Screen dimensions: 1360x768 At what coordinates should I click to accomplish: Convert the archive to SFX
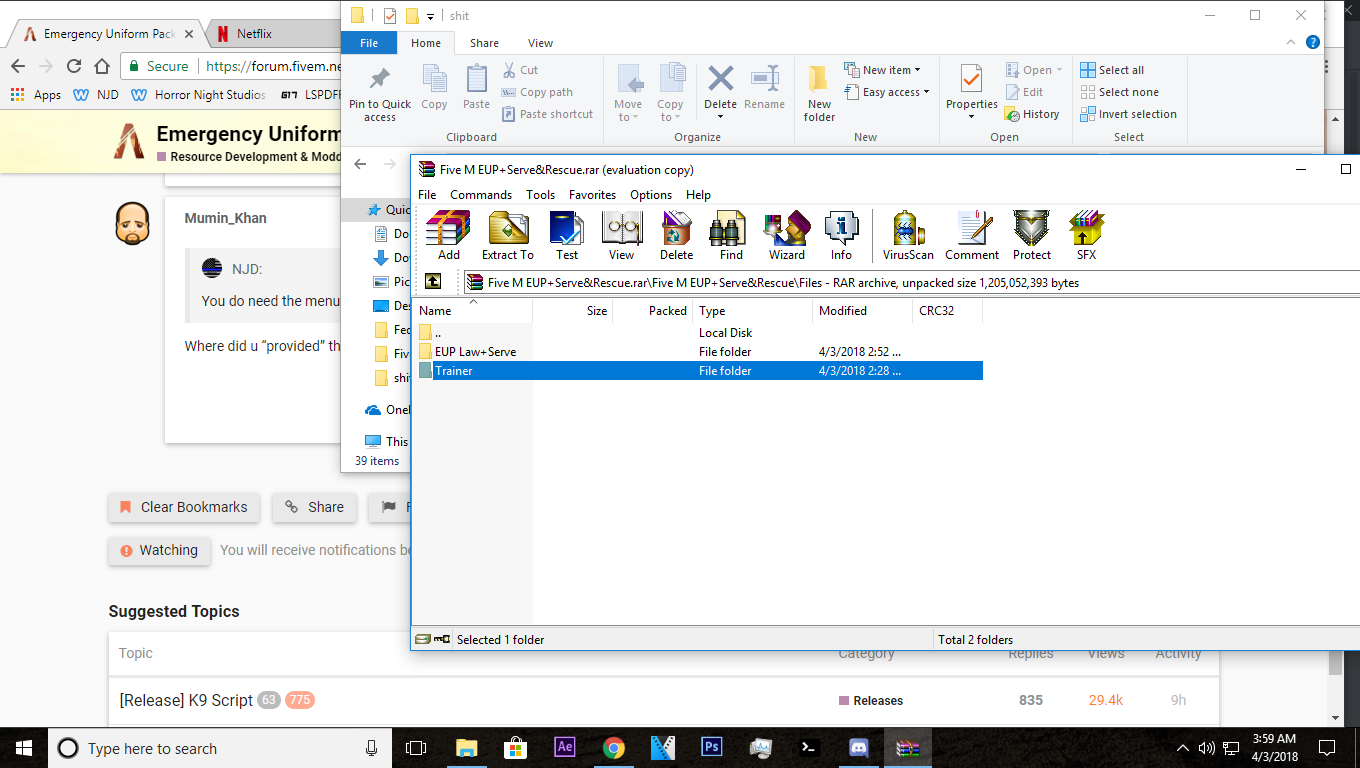(x=1085, y=235)
